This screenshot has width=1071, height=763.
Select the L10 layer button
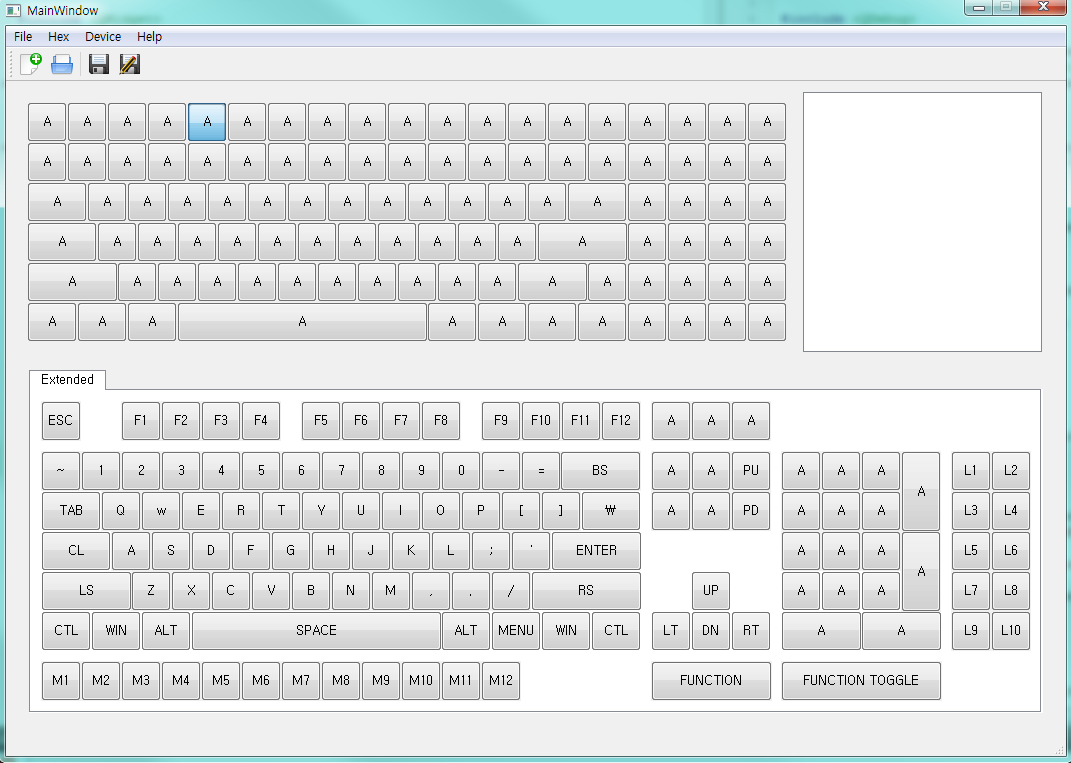pyautogui.click(x=1011, y=630)
